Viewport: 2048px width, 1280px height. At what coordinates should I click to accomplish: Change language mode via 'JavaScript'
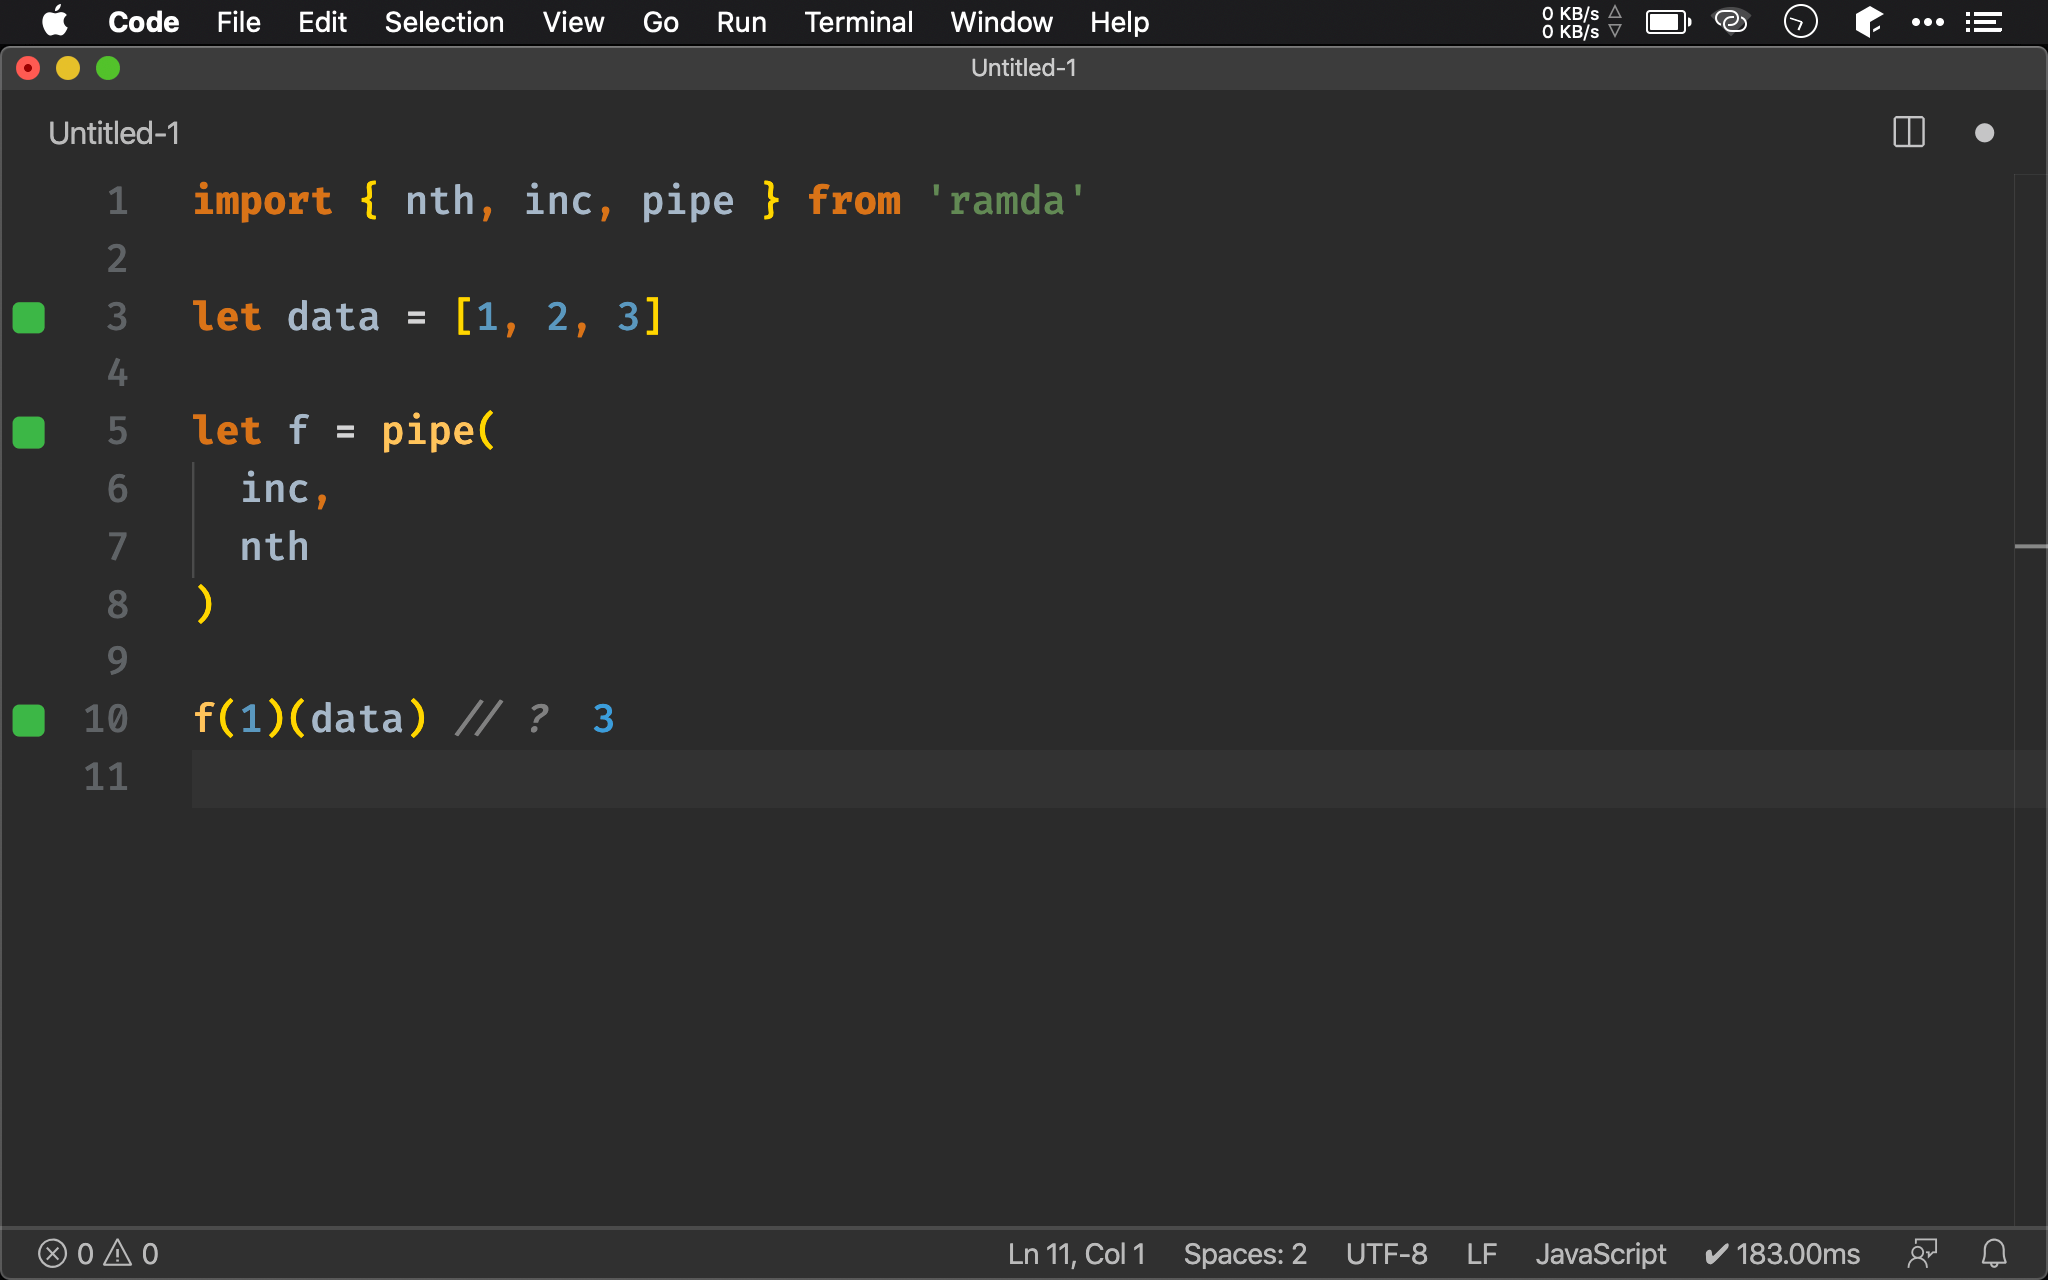1601,1254
